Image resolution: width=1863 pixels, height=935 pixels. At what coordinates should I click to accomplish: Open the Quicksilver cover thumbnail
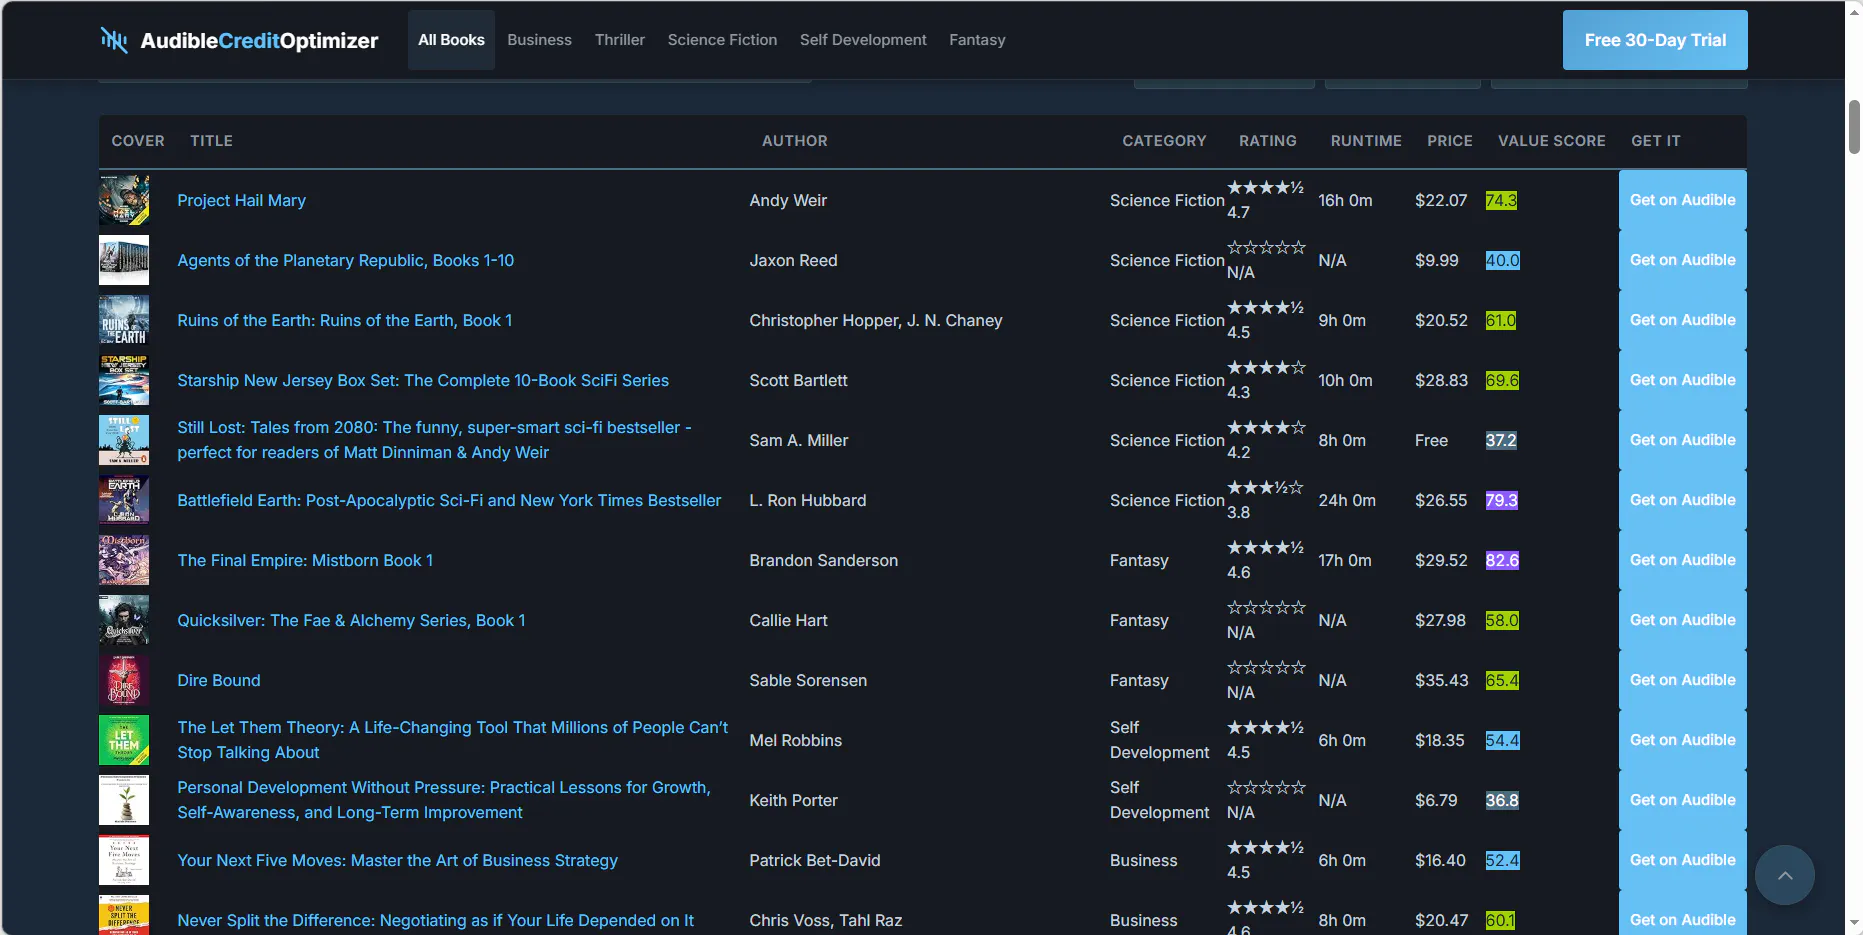pos(124,620)
